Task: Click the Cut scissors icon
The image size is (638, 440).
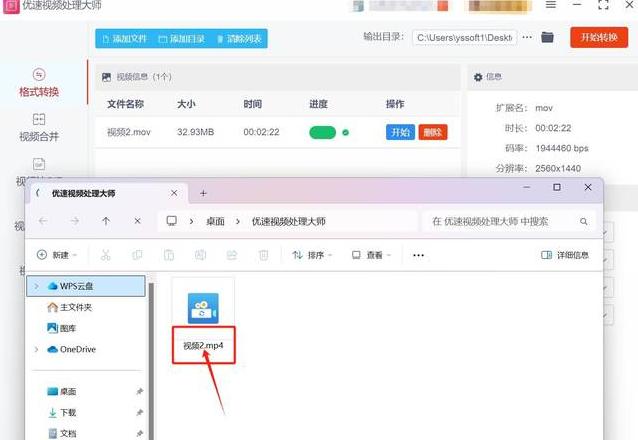Action: click(x=105, y=255)
